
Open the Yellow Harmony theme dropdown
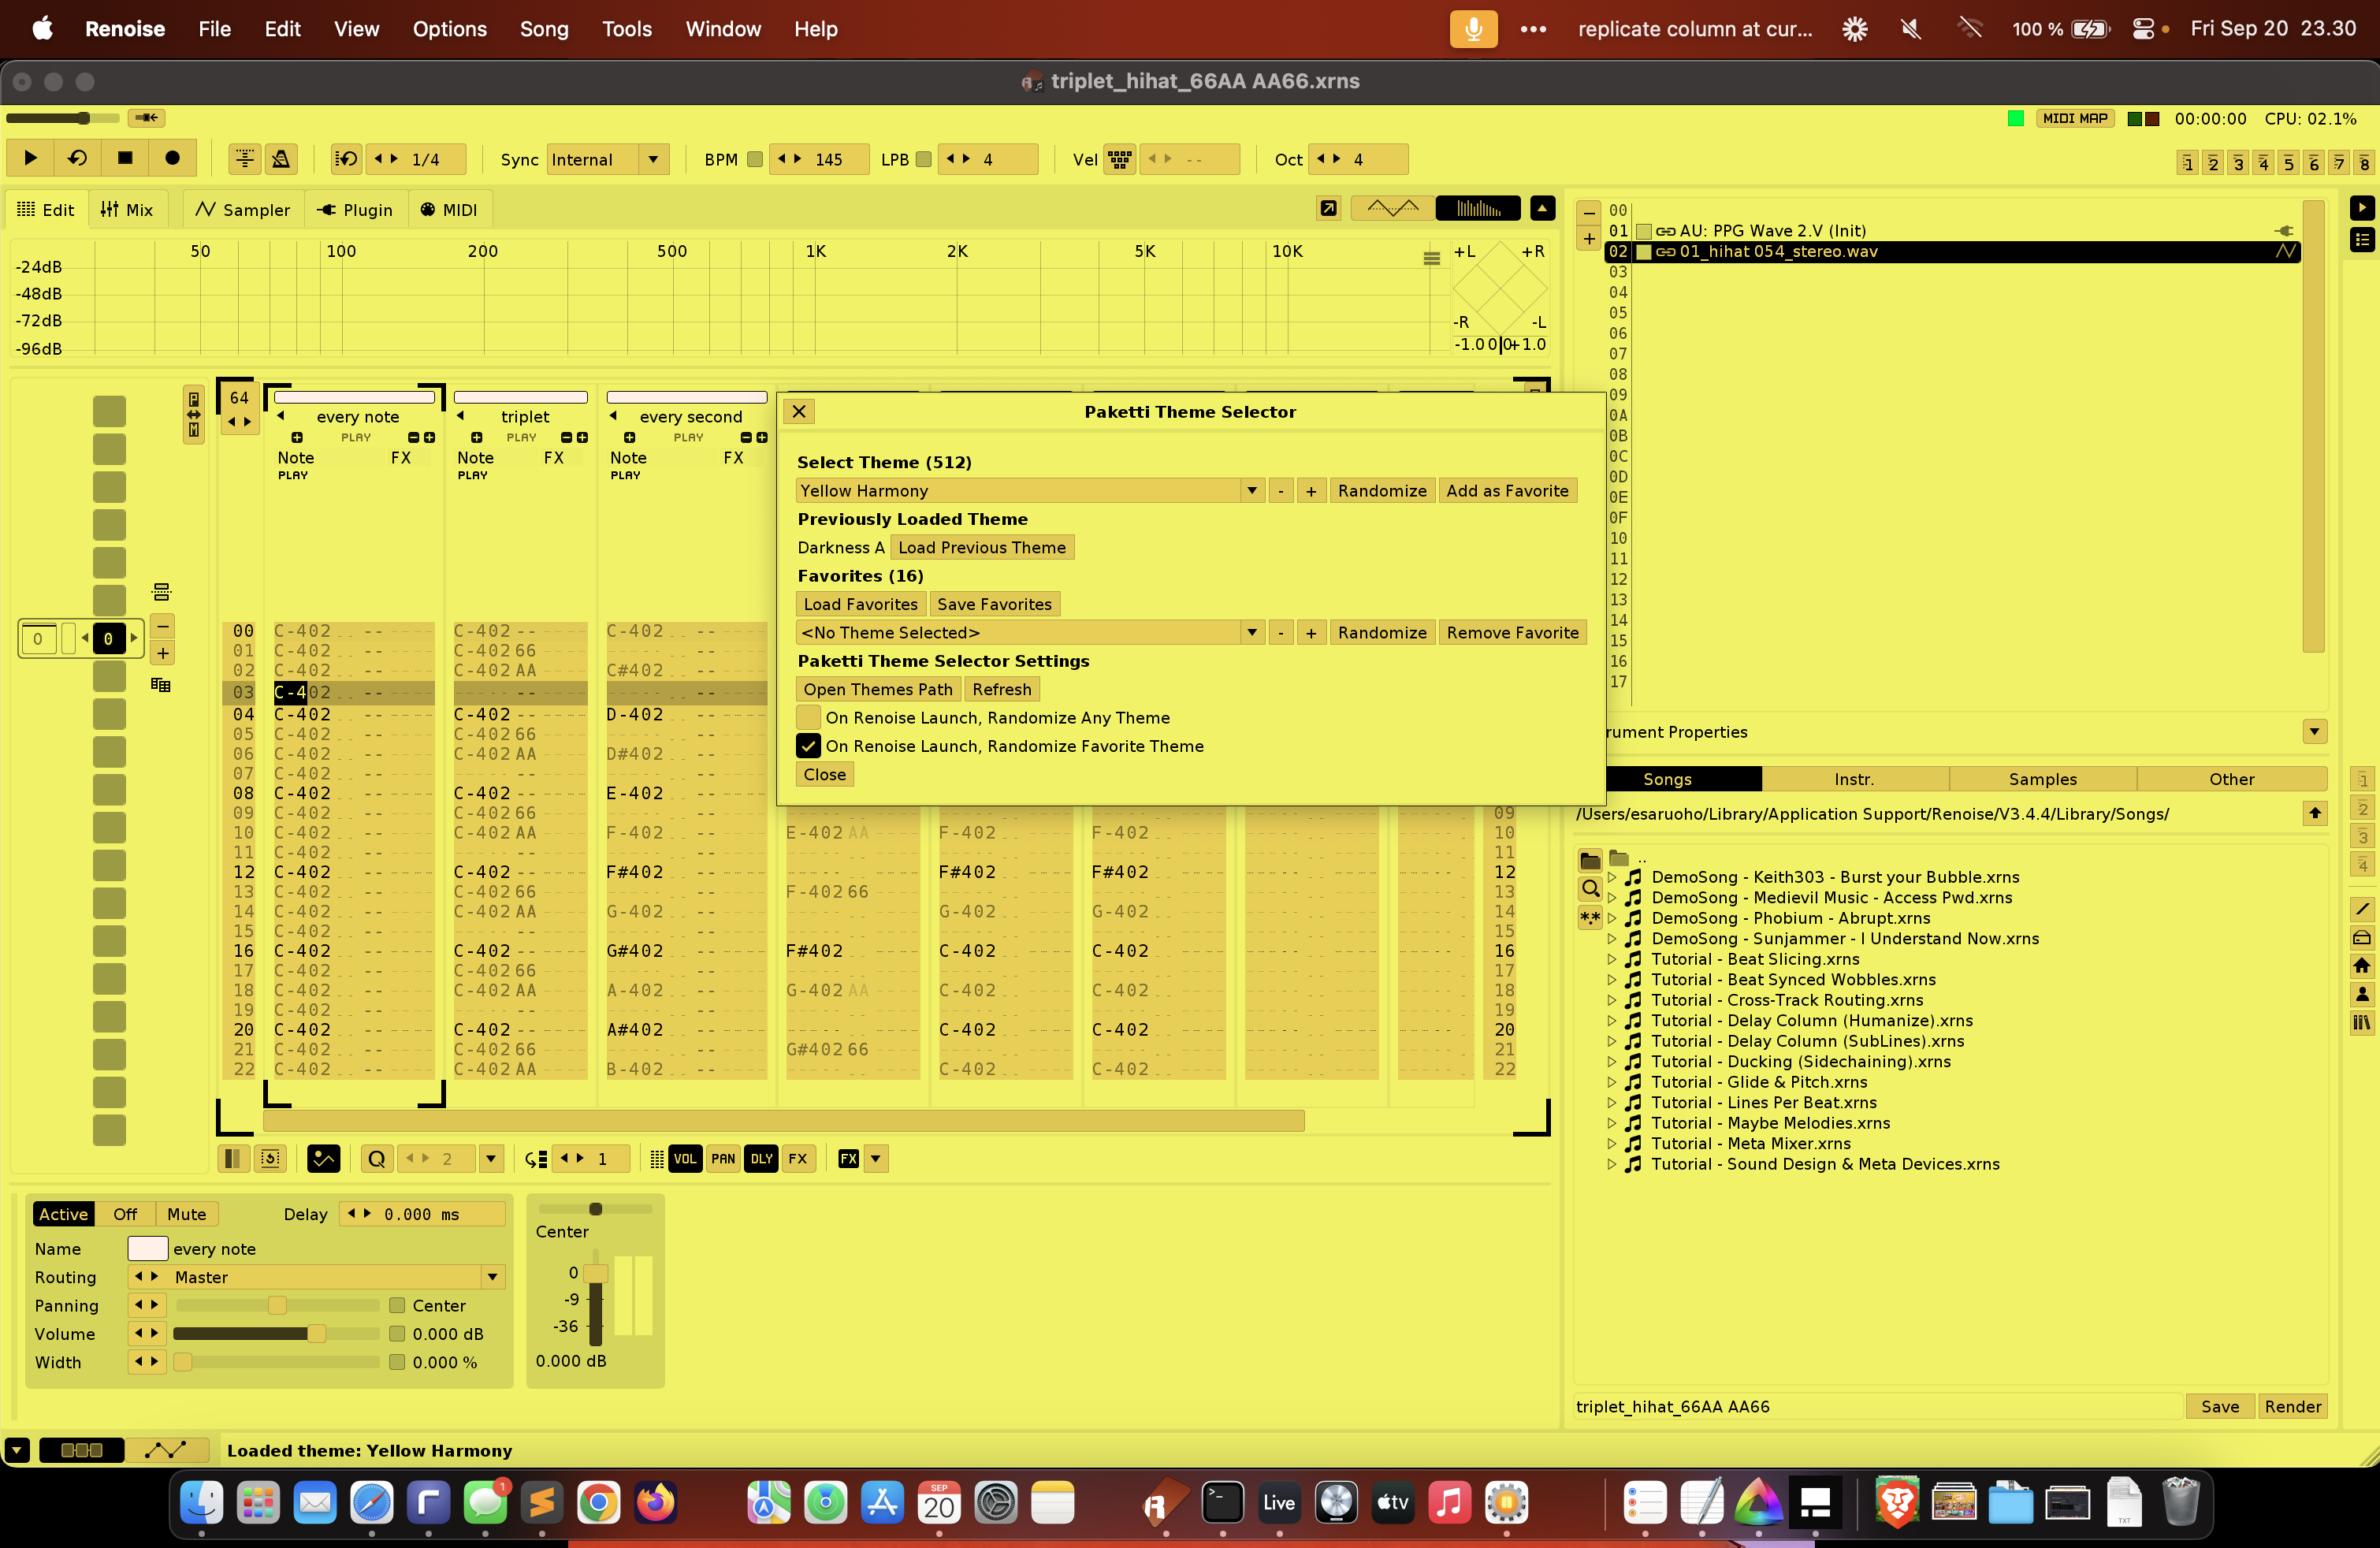point(1251,491)
